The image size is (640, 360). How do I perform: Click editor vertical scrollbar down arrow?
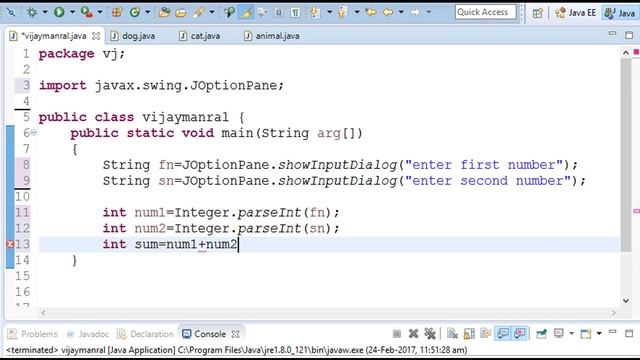626,301
